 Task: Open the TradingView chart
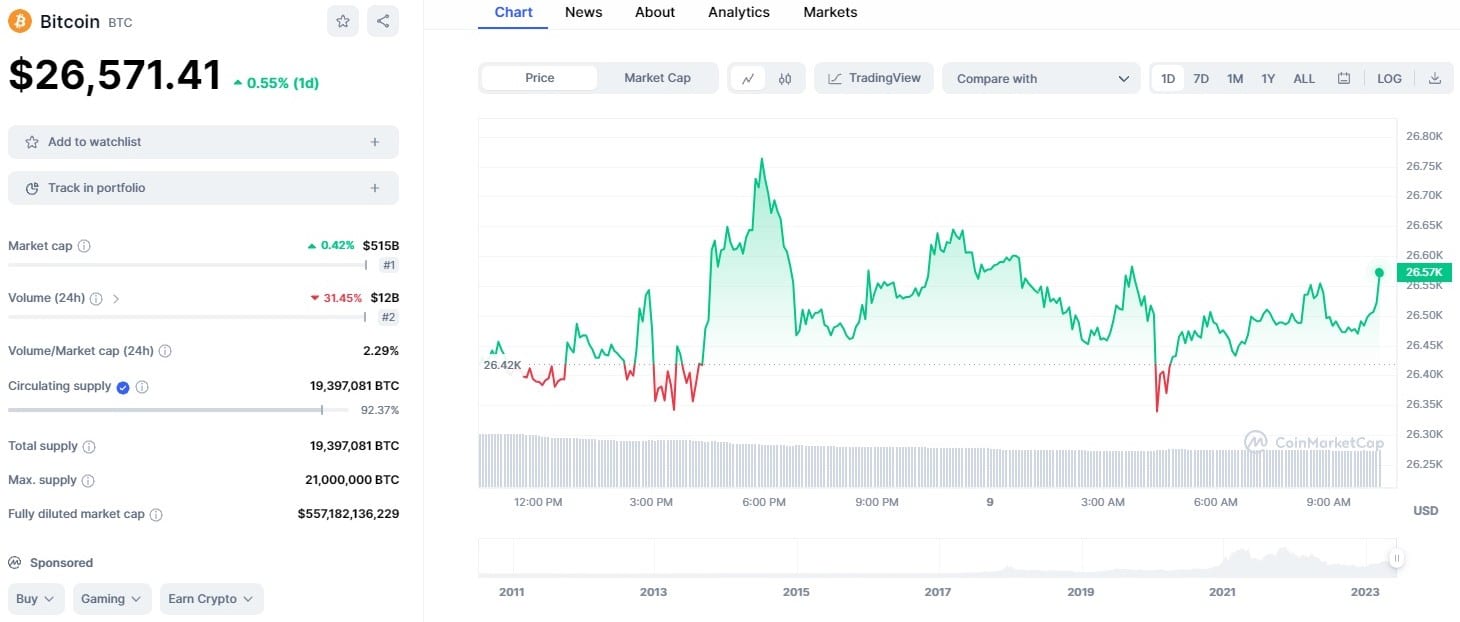pos(874,78)
